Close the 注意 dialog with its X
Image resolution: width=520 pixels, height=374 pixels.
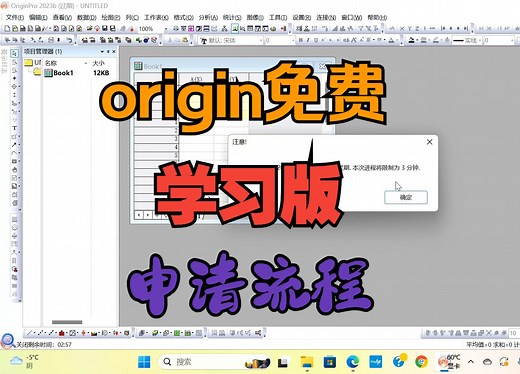tap(429, 142)
